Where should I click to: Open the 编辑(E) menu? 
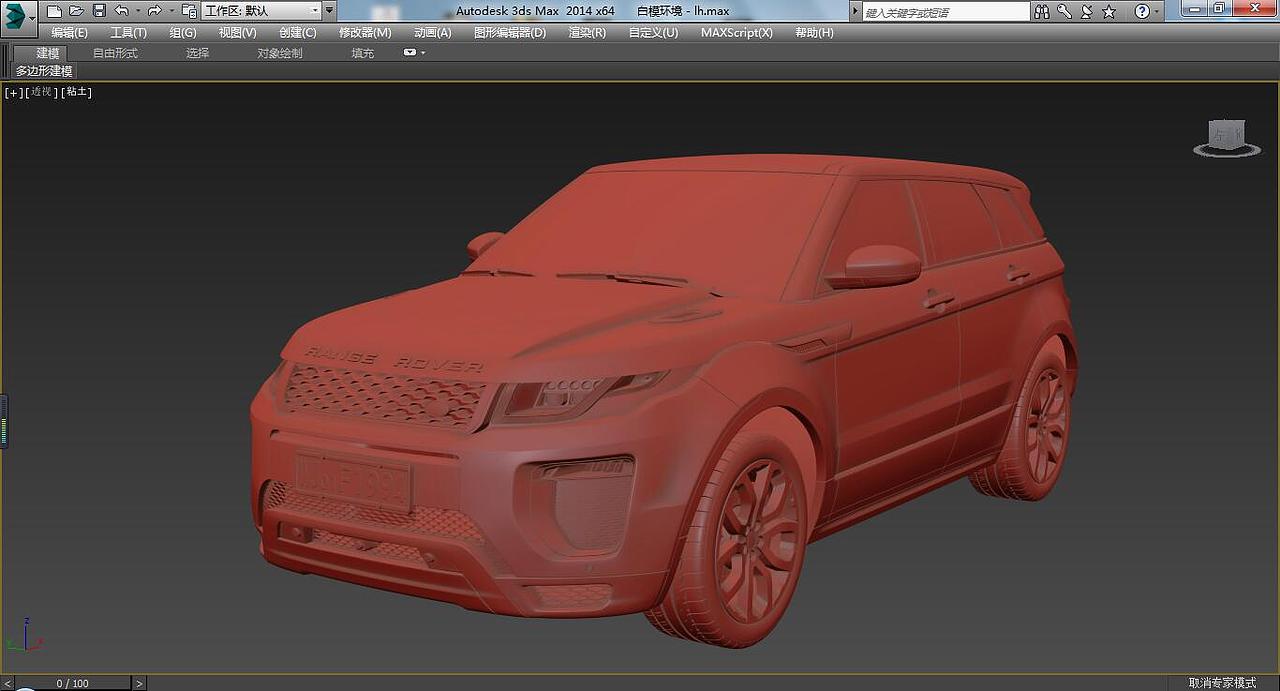click(x=69, y=32)
